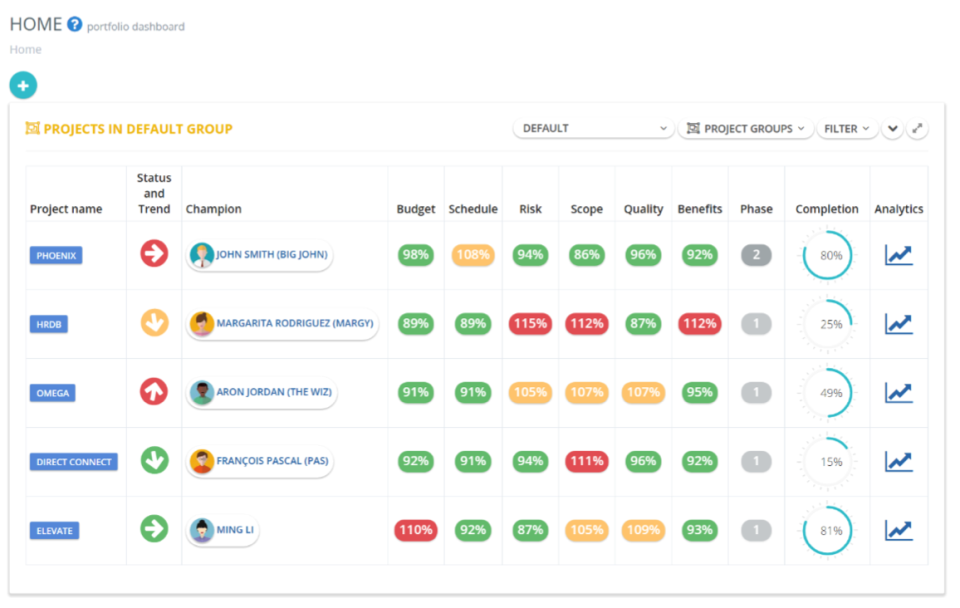Image resolution: width=960 pixels, height=608 pixels.
Task: Toggle OMEGA's 95% Benefits indicator
Action: pos(699,392)
